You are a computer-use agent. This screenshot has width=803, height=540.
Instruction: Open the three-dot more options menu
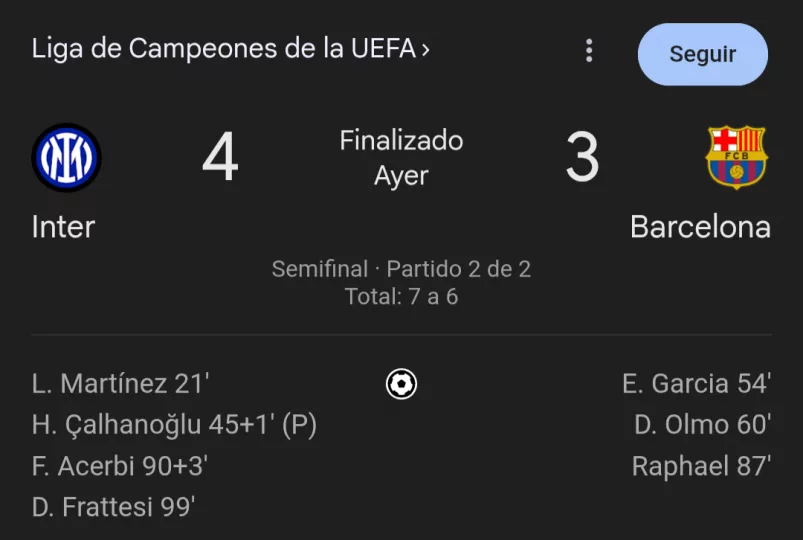589,51
